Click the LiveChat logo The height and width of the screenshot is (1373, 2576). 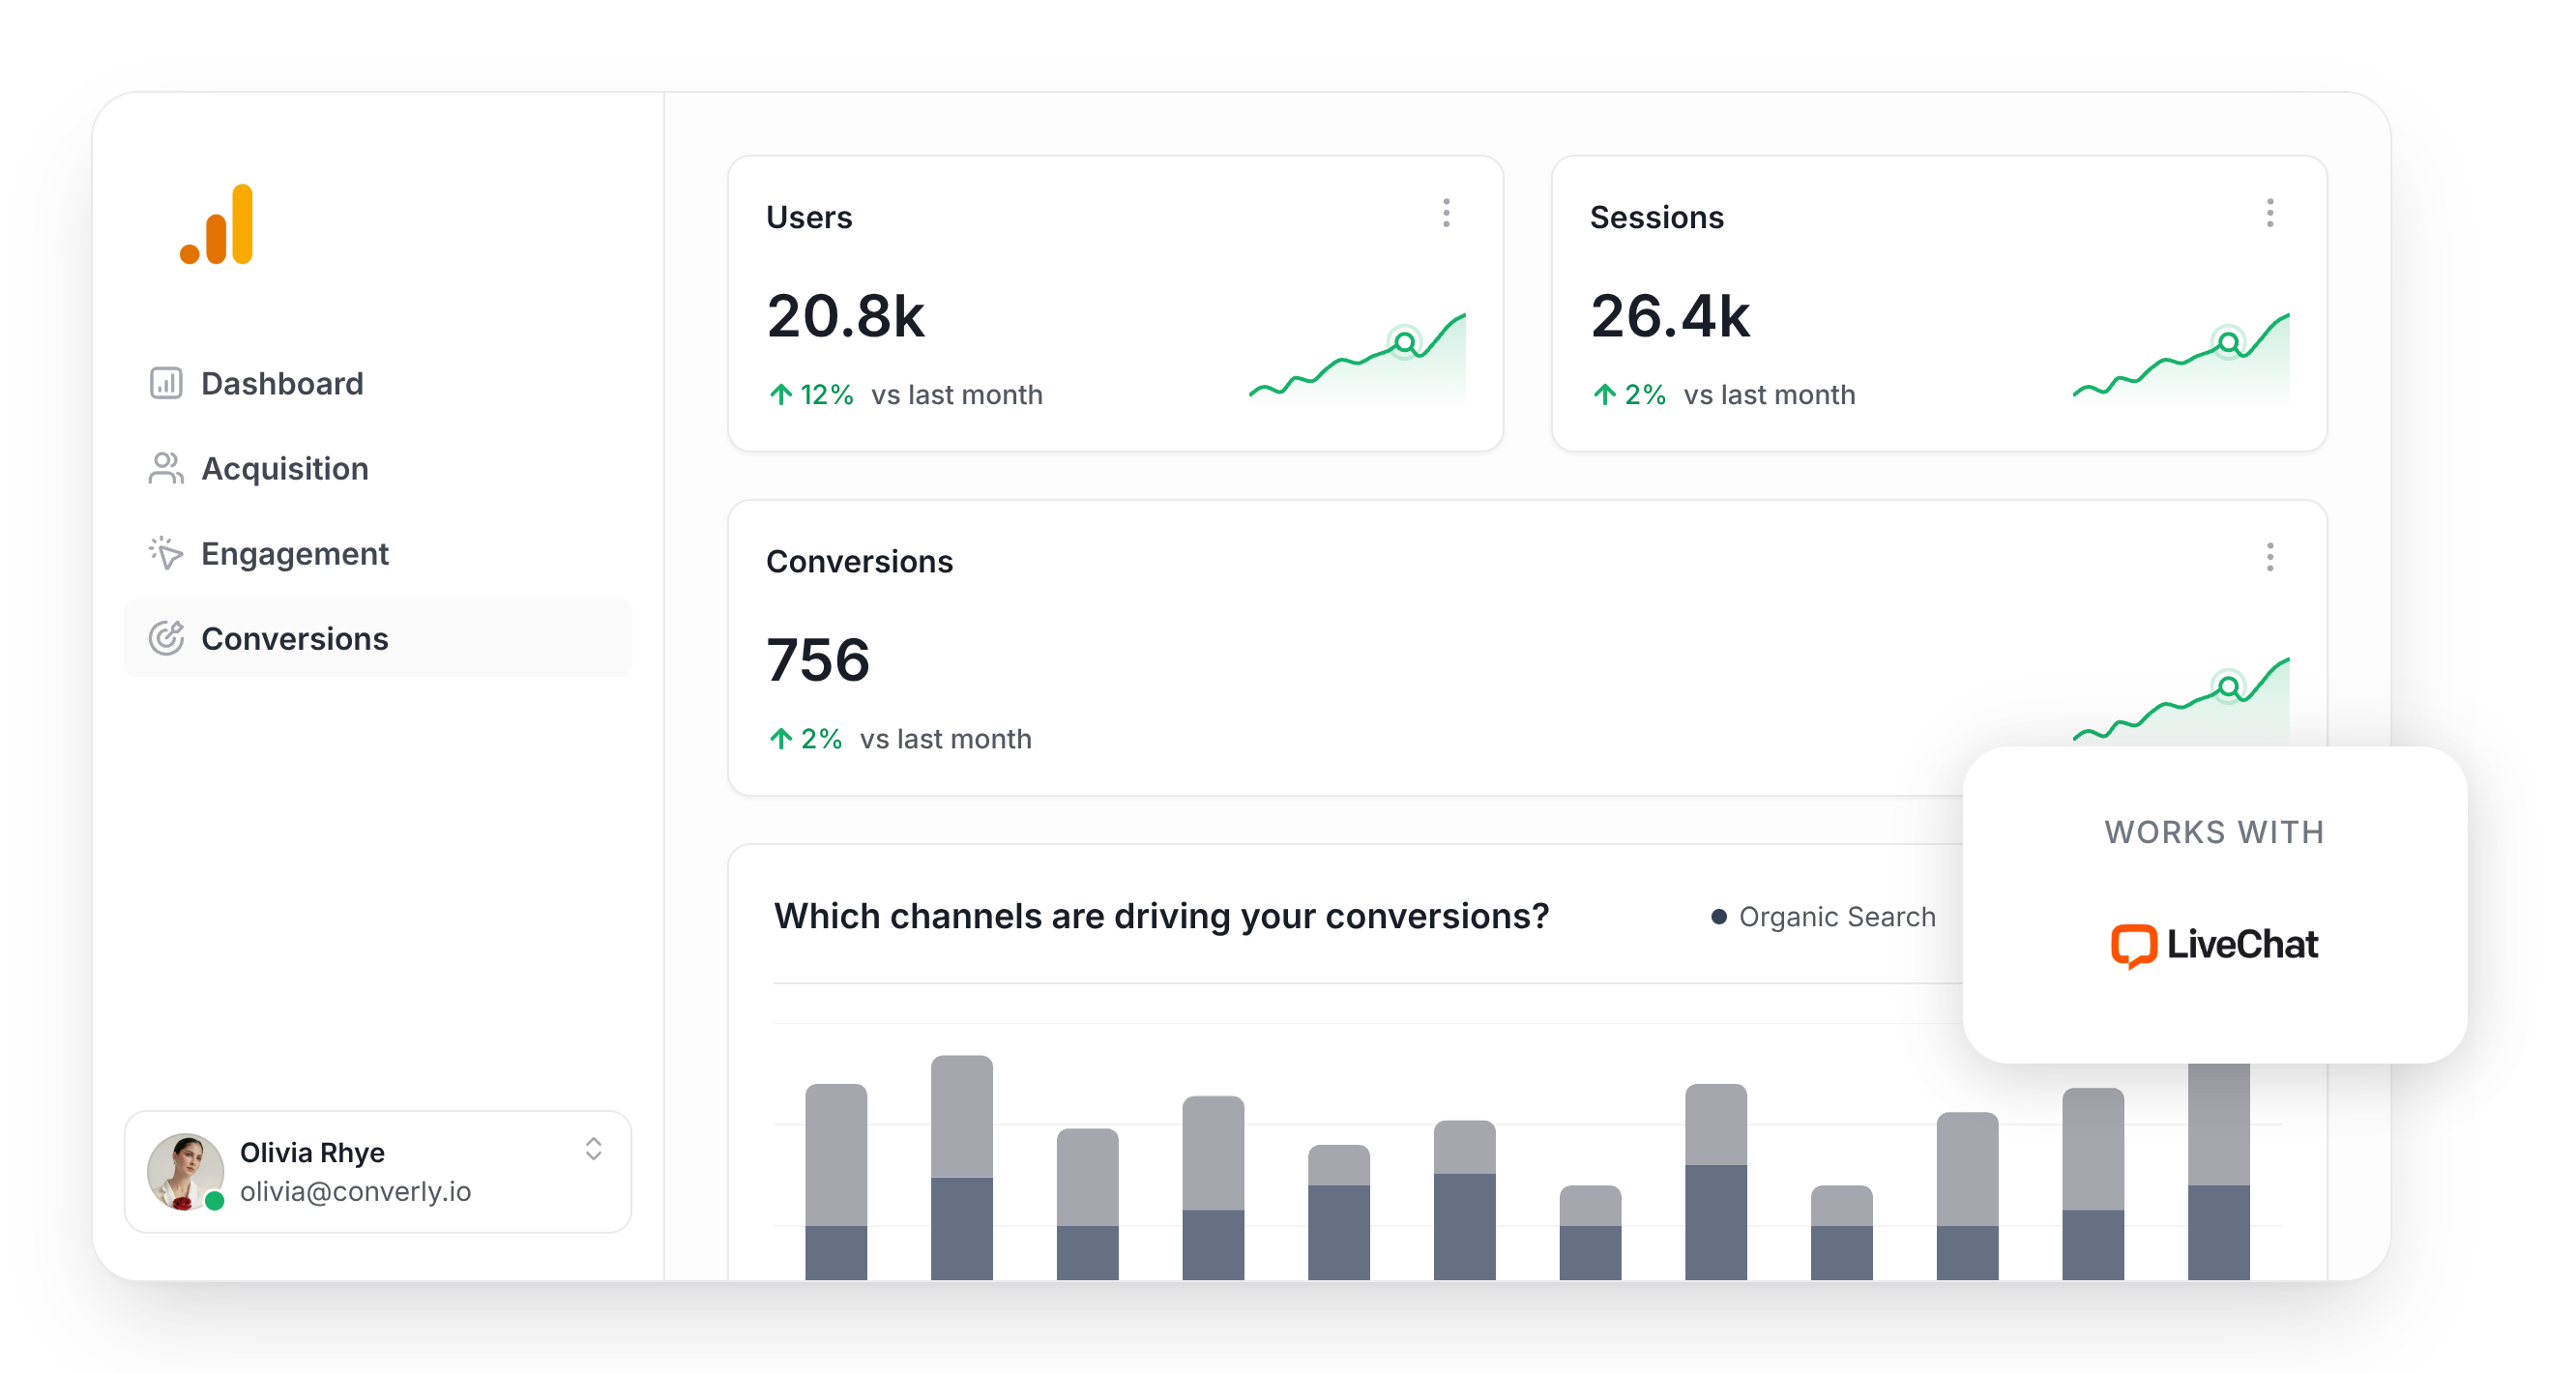click(2214, 945)
